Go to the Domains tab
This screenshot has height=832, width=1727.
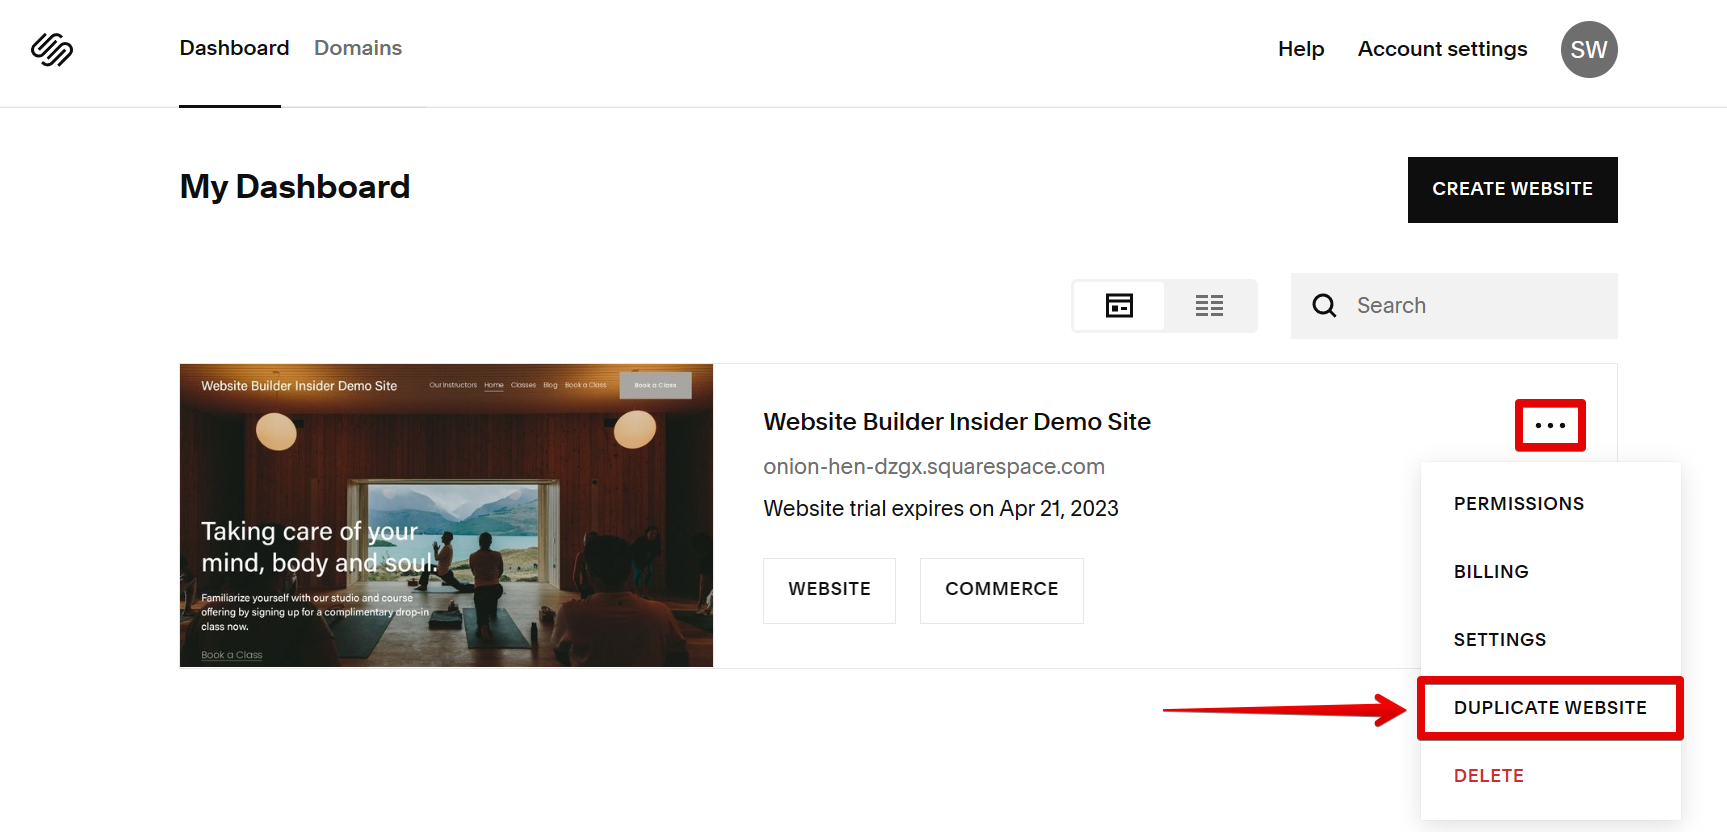(x=358, y=48)
